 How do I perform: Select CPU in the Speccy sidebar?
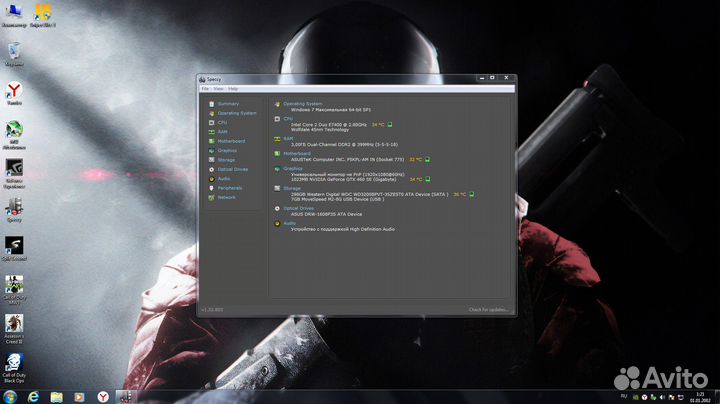222,123
